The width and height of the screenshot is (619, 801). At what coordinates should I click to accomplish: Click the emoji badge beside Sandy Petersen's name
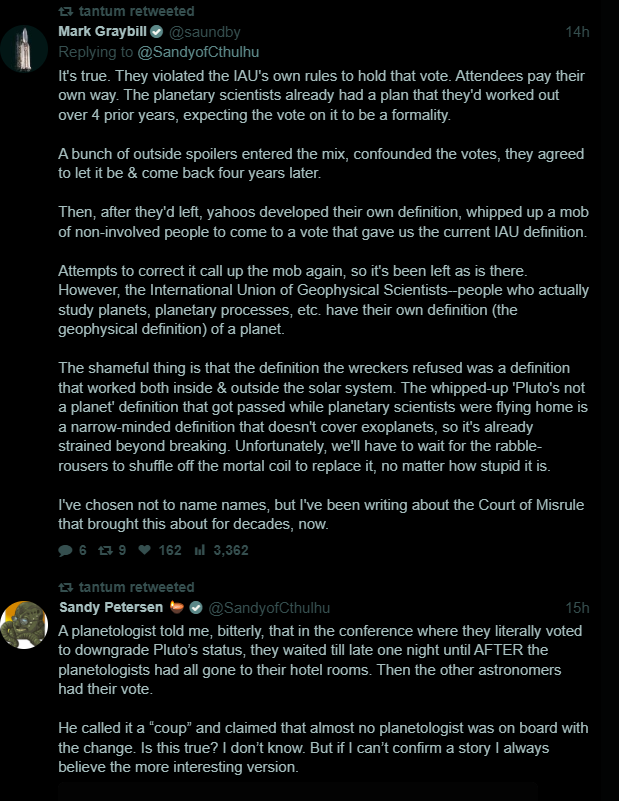[x=177, y=608]
